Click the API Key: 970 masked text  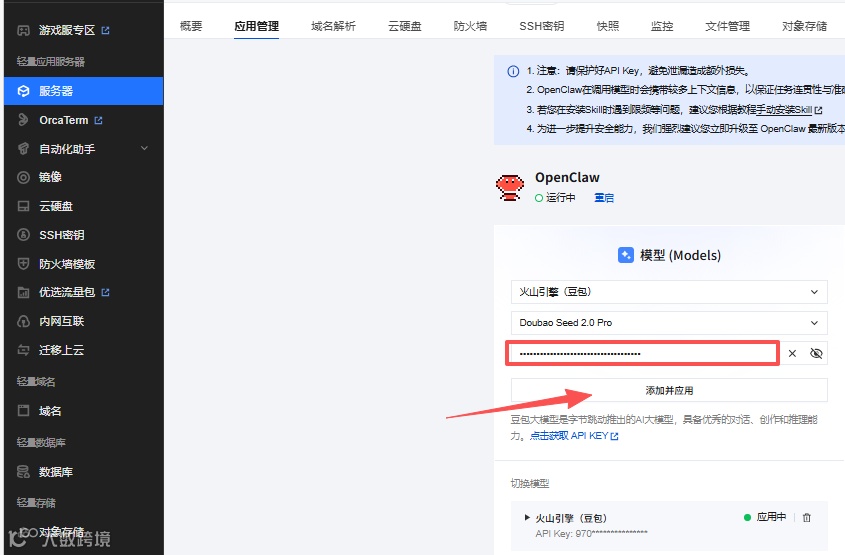point(591,533)
